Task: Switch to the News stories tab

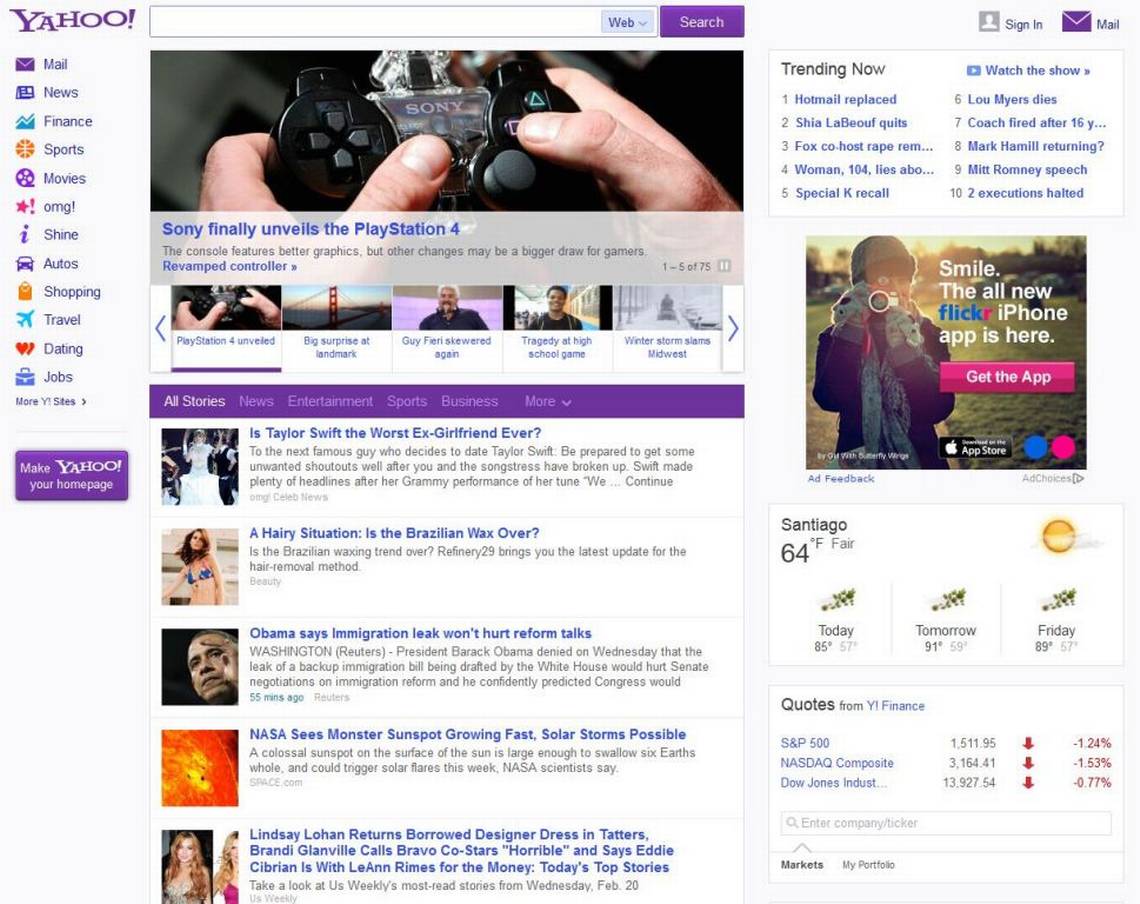Action: 256,401
